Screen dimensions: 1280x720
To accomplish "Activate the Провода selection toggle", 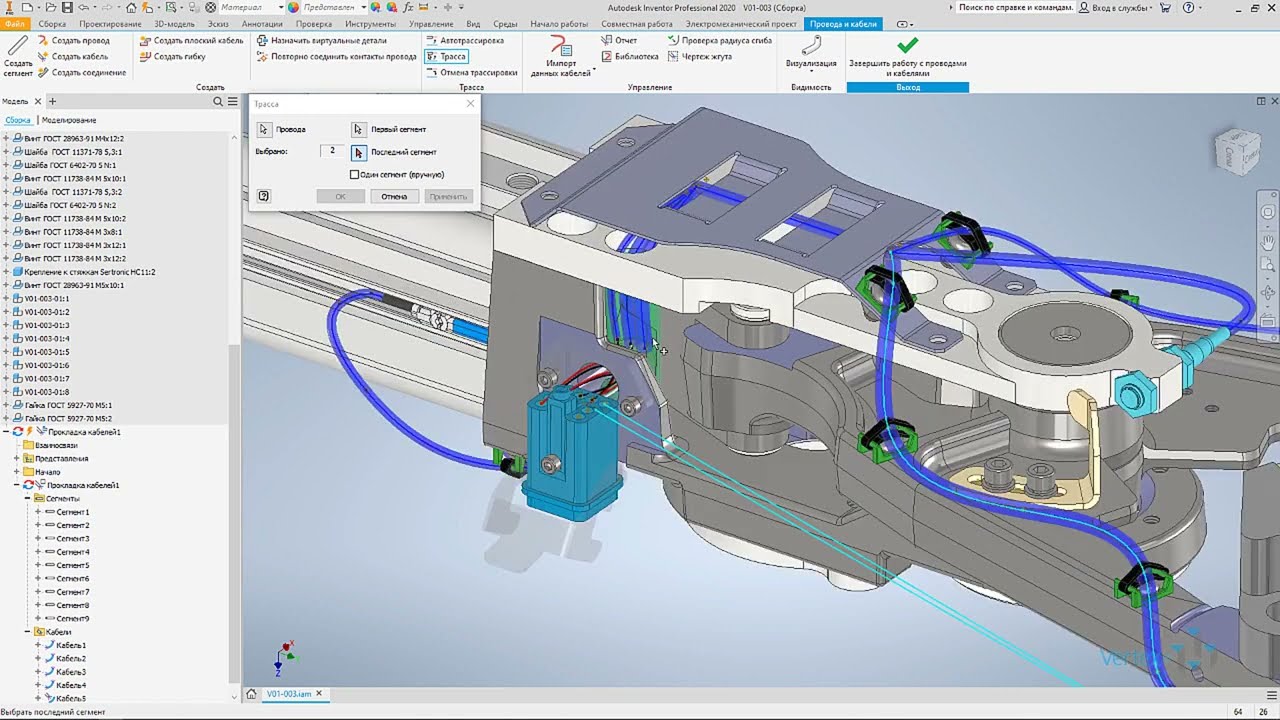I will click(264, 129).
